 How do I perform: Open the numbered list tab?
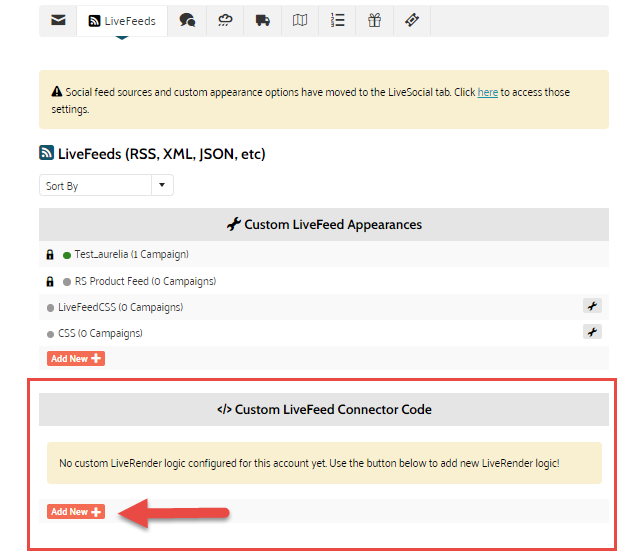pos(338,21)
